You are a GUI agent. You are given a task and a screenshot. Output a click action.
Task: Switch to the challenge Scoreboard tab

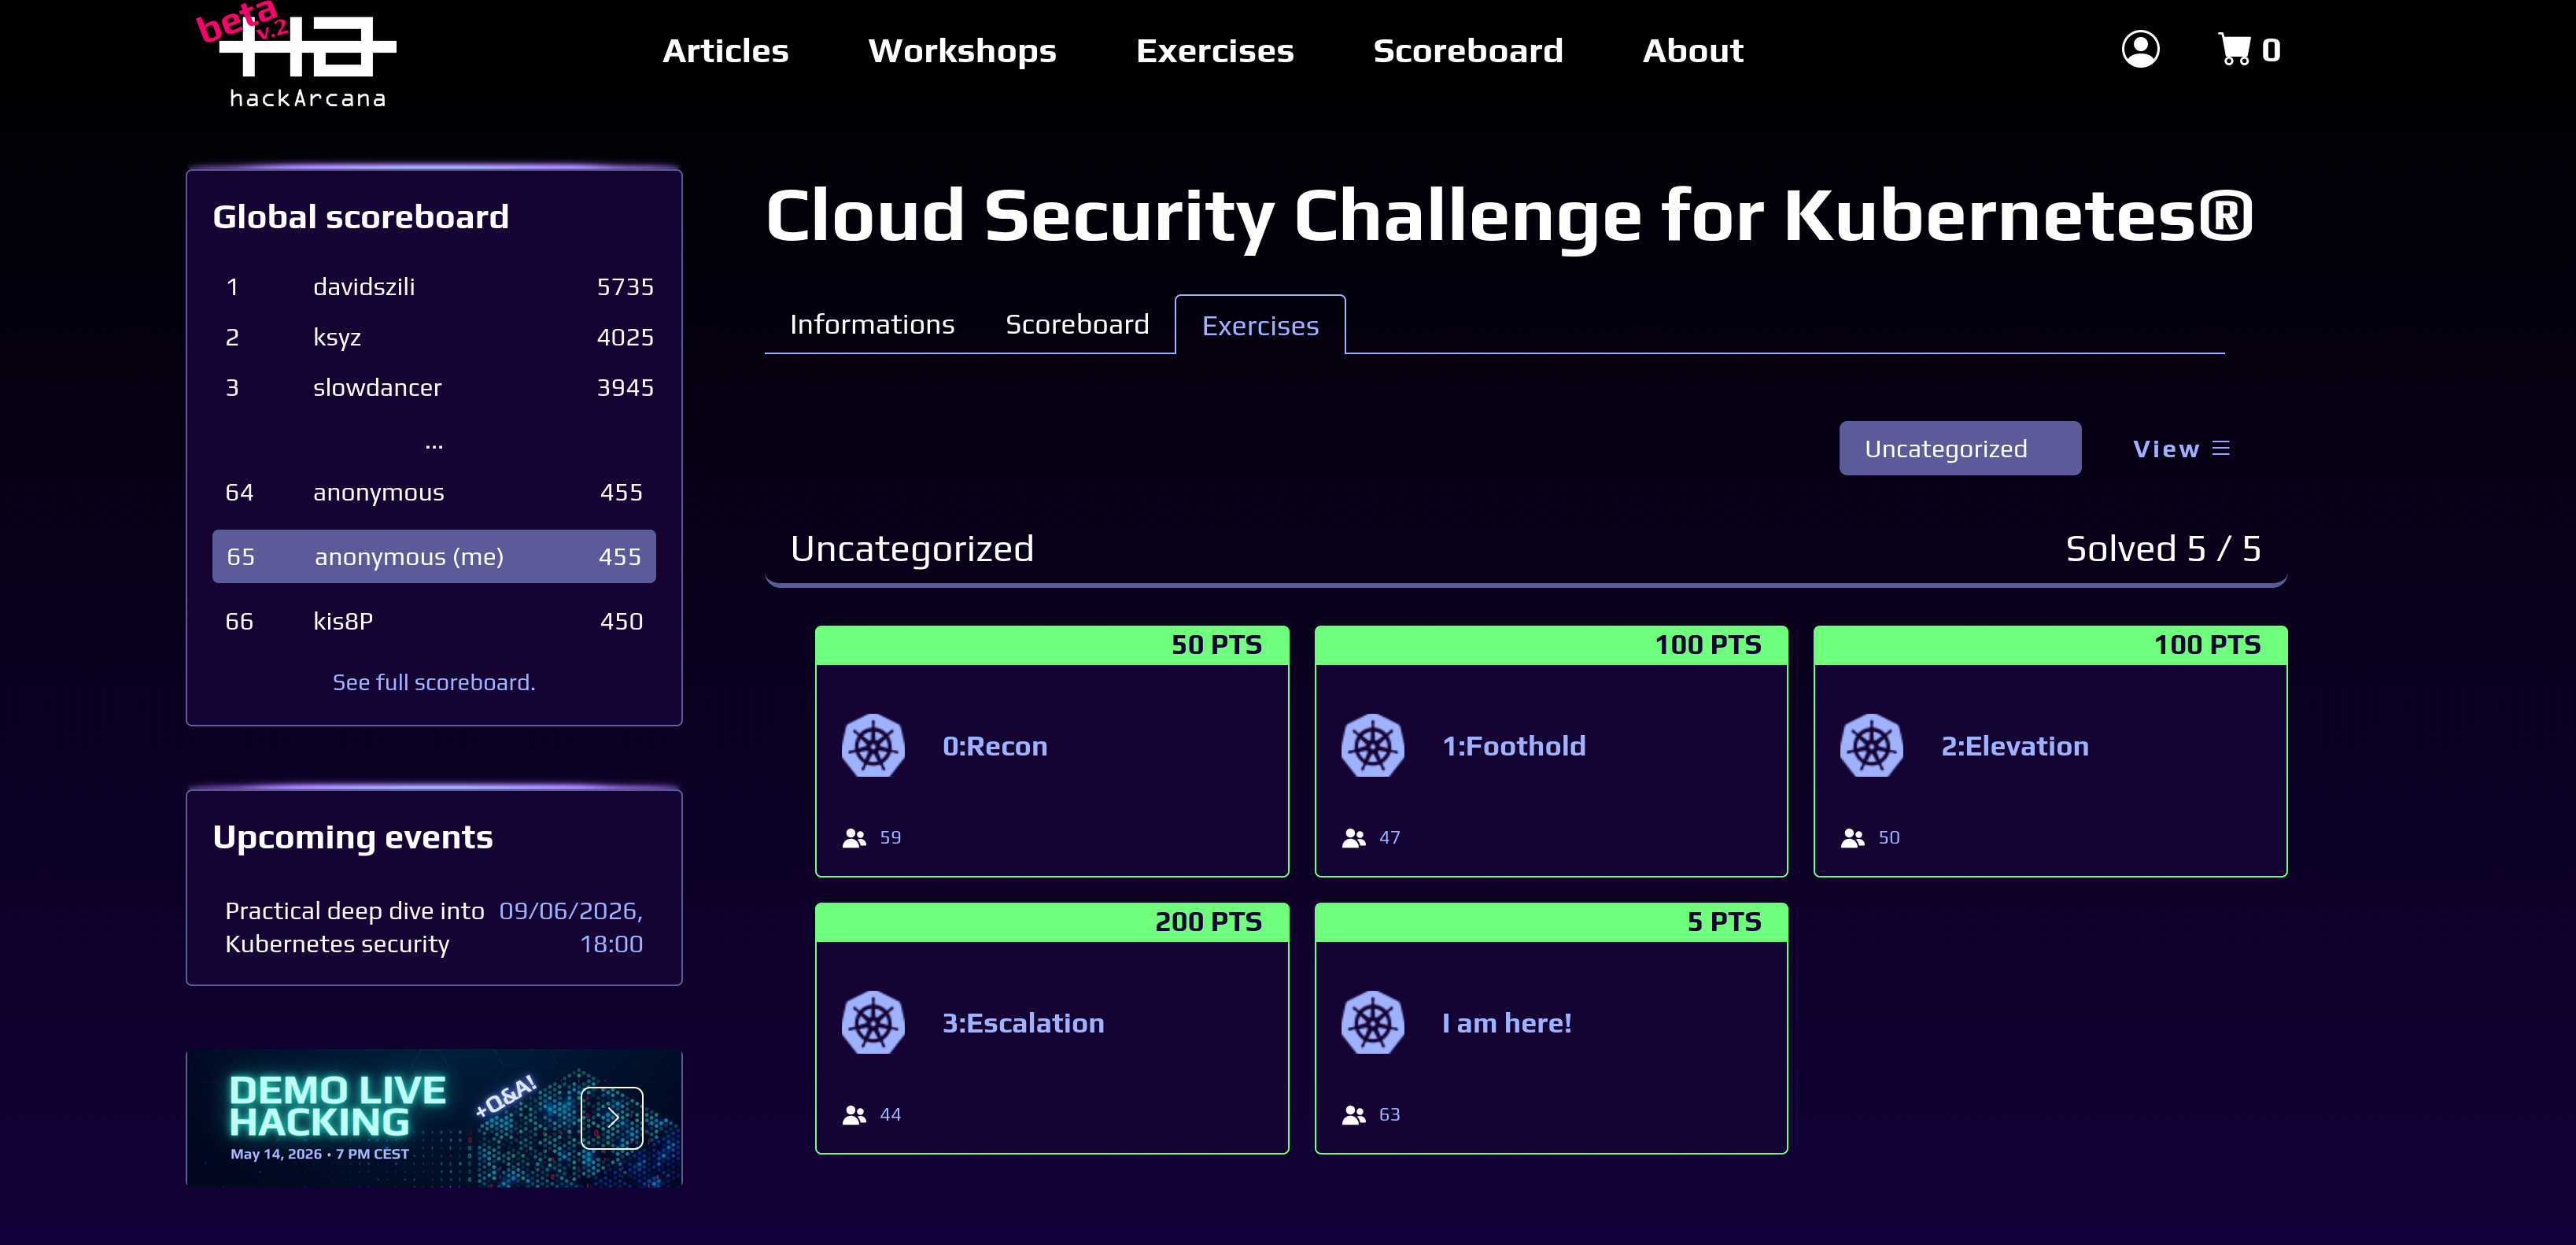[x=1077, y=325]
